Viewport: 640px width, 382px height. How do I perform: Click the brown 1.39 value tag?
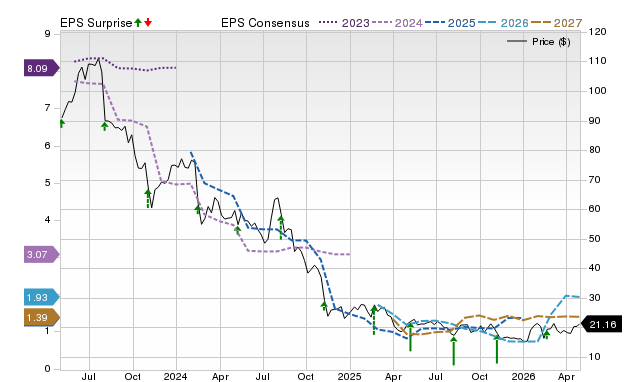click(42, 318)
